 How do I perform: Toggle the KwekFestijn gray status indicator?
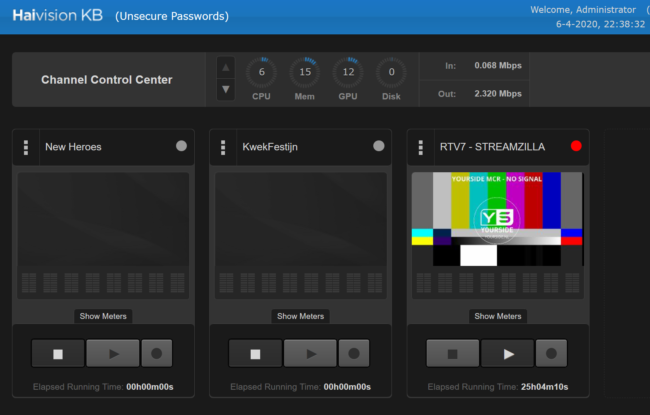(x=378, y=146)
